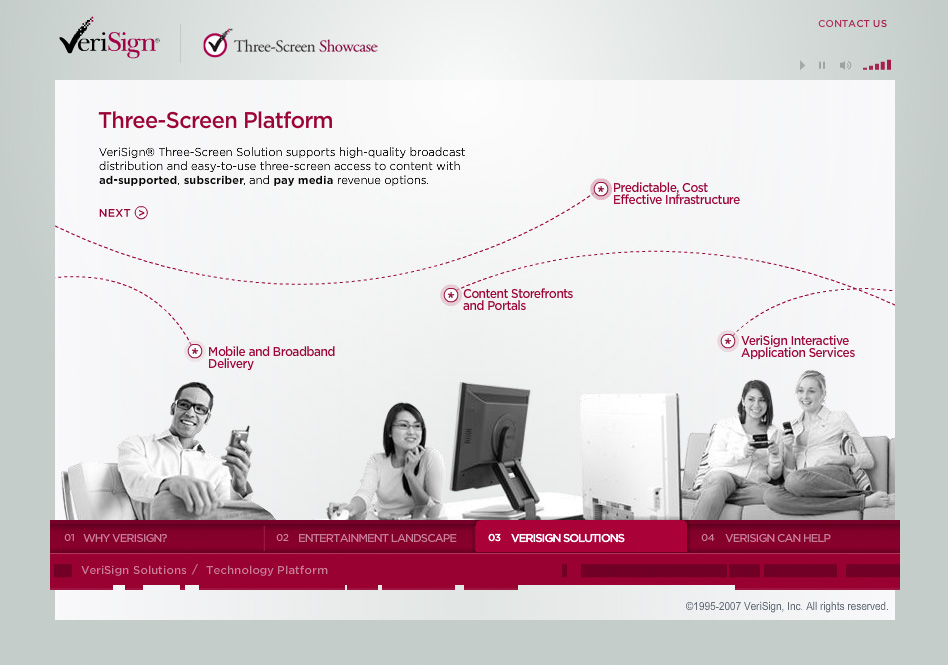Screen dimensions: 948x665
Task: Click the copyright notice text
Action: [787, 606]
